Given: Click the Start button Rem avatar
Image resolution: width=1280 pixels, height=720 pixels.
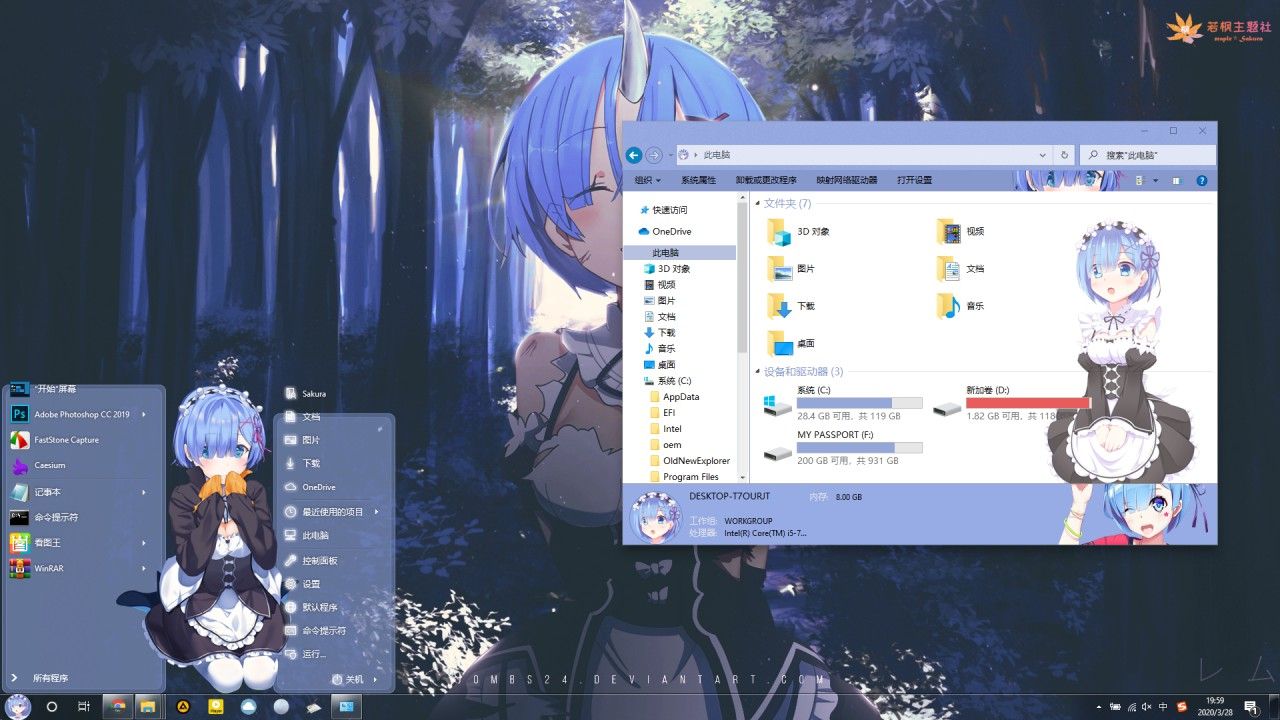Looking at the screenshot, I should [17, 706].
